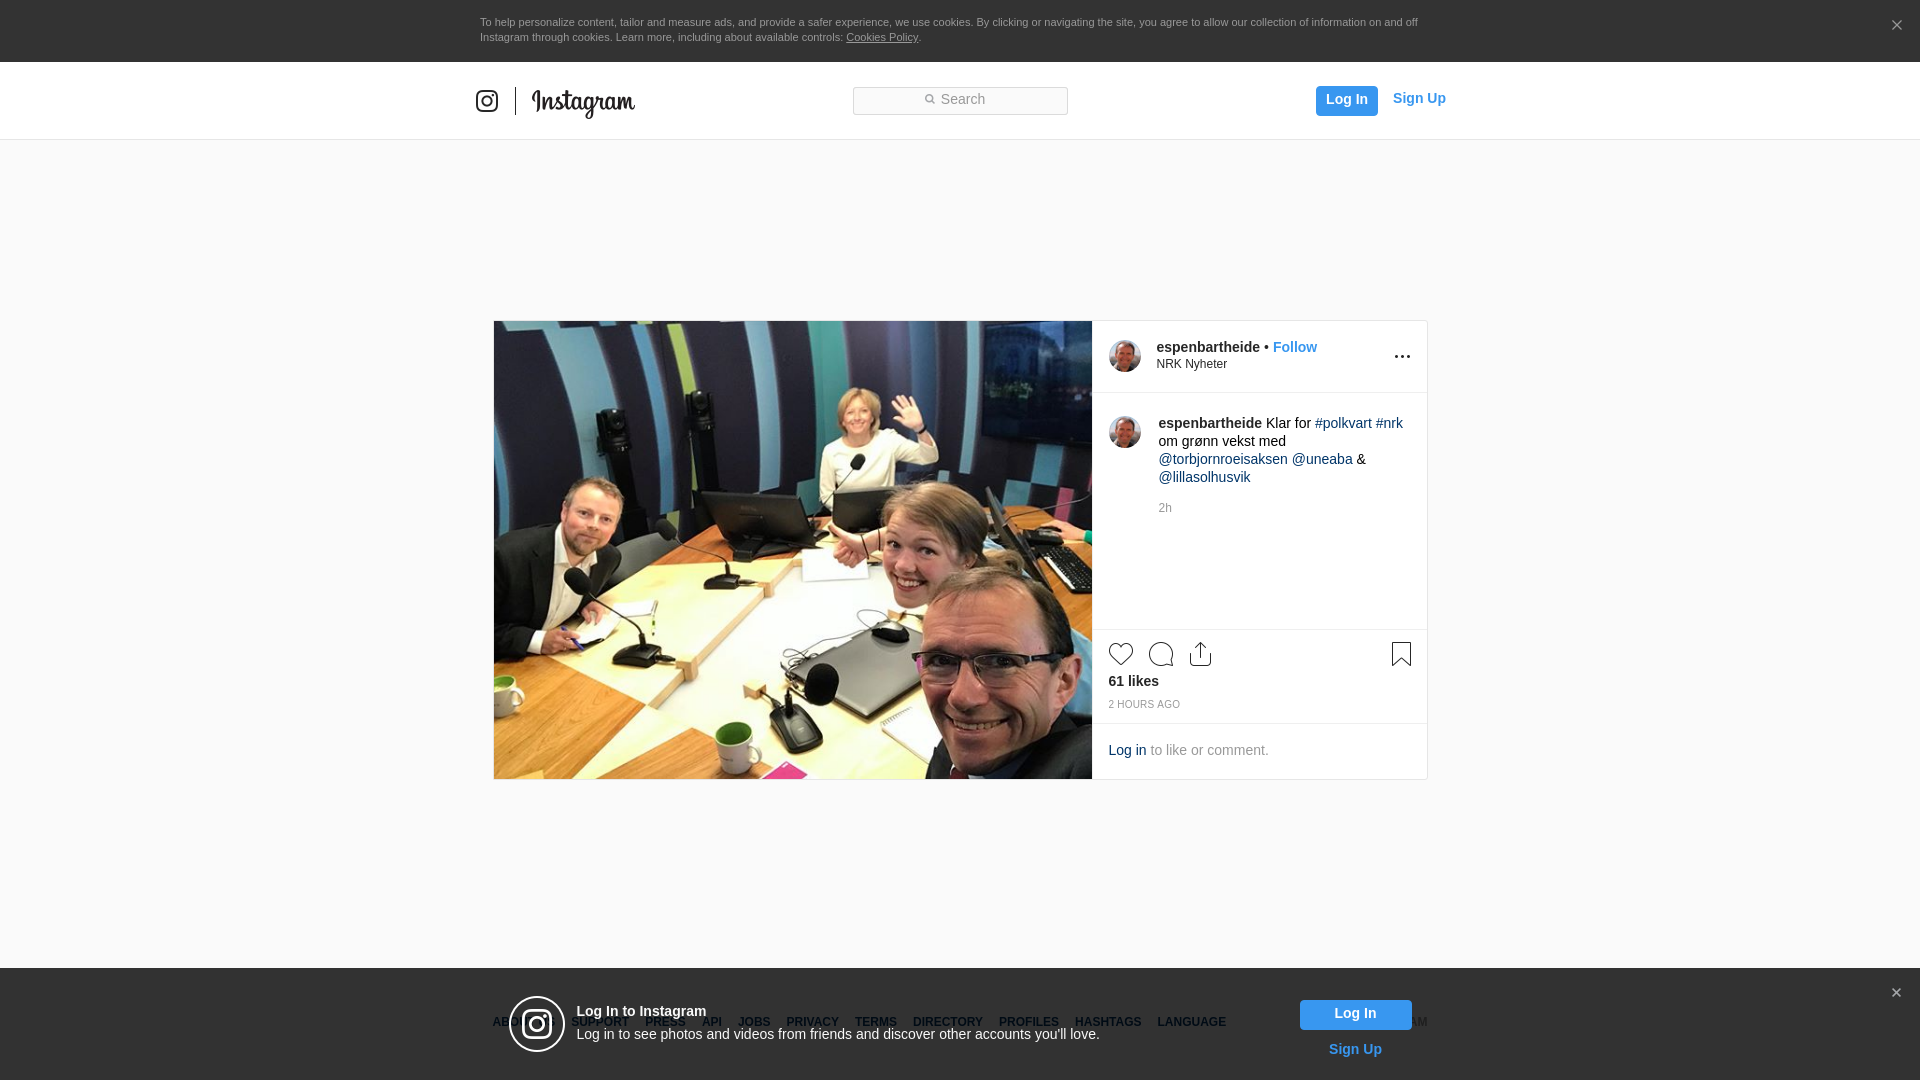Viewport: 1920px width, 1080px height.
Task: Click Instagram logo circle in bottom banner
Action: click(x=537, y=1024)
